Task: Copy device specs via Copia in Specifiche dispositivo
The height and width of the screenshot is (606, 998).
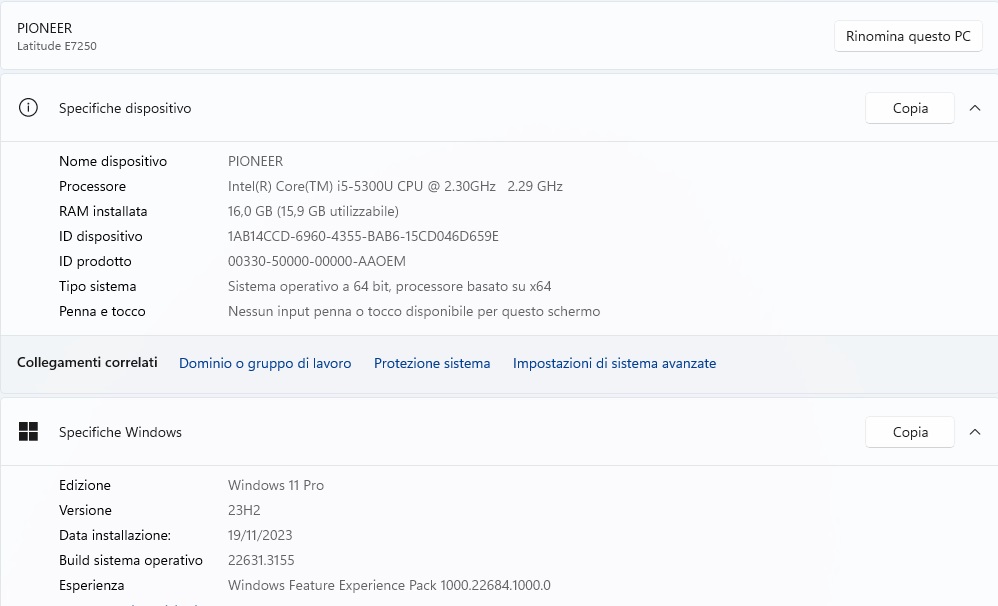Action: click(x=910, y=108)
